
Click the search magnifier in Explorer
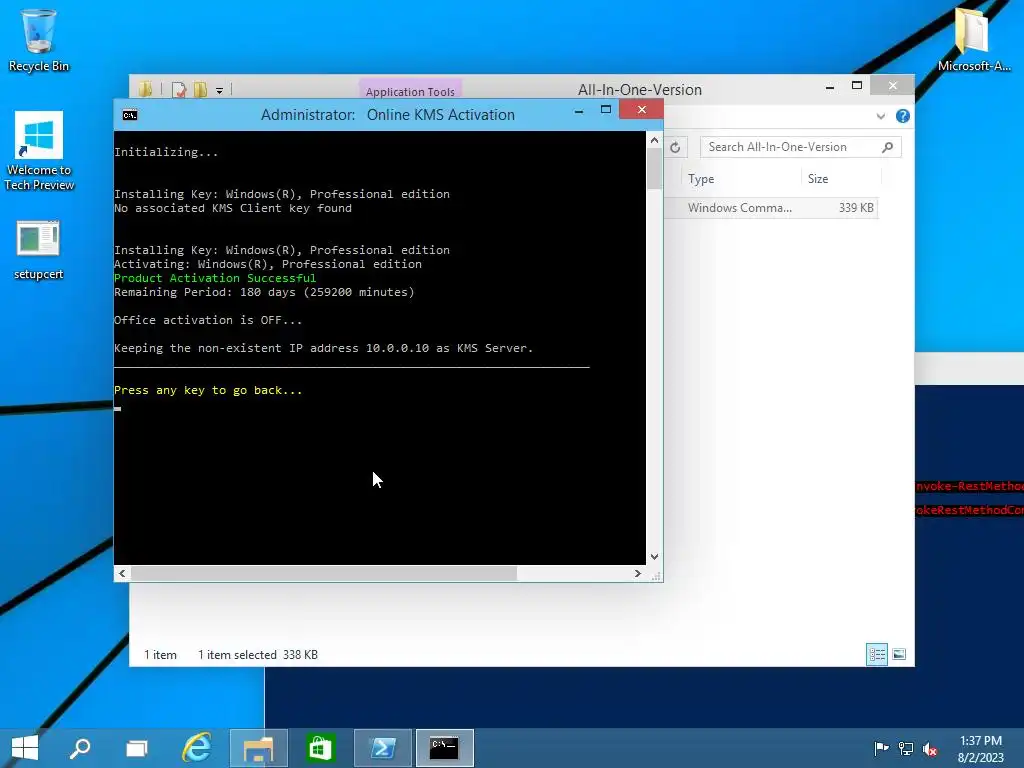coord(888,147)
